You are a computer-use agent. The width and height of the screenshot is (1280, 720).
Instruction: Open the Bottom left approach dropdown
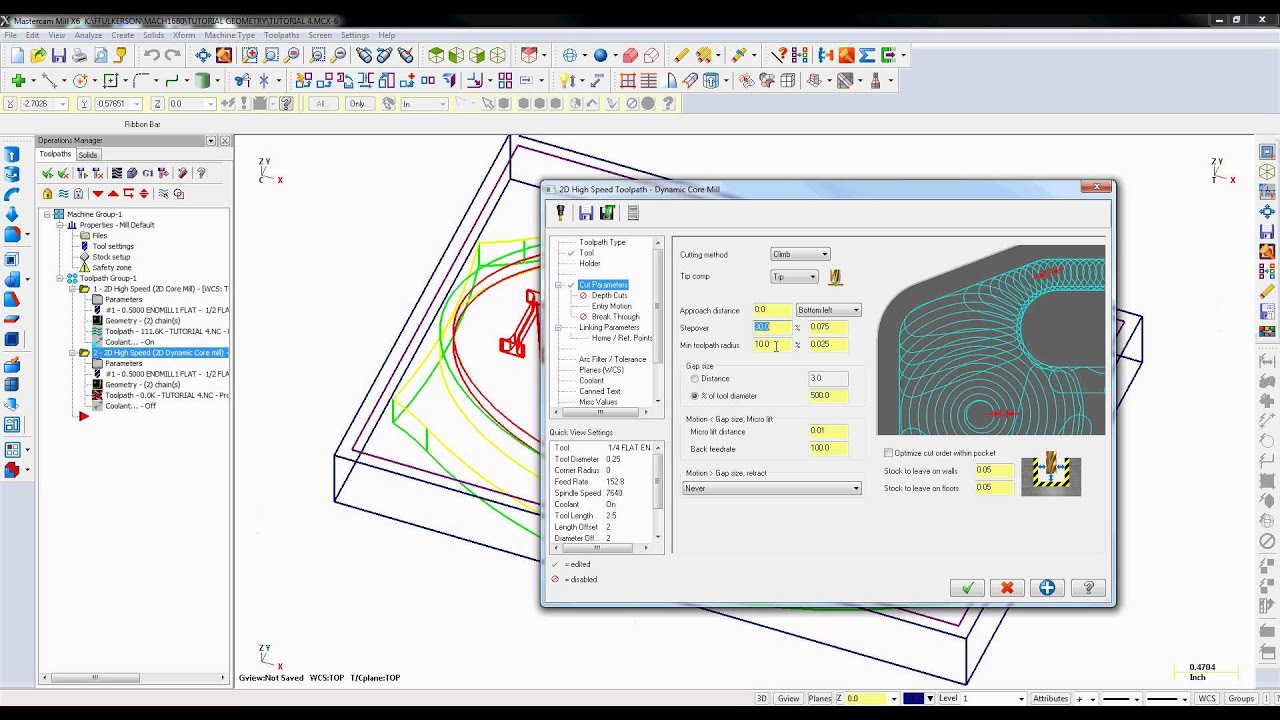click(828, 310)
